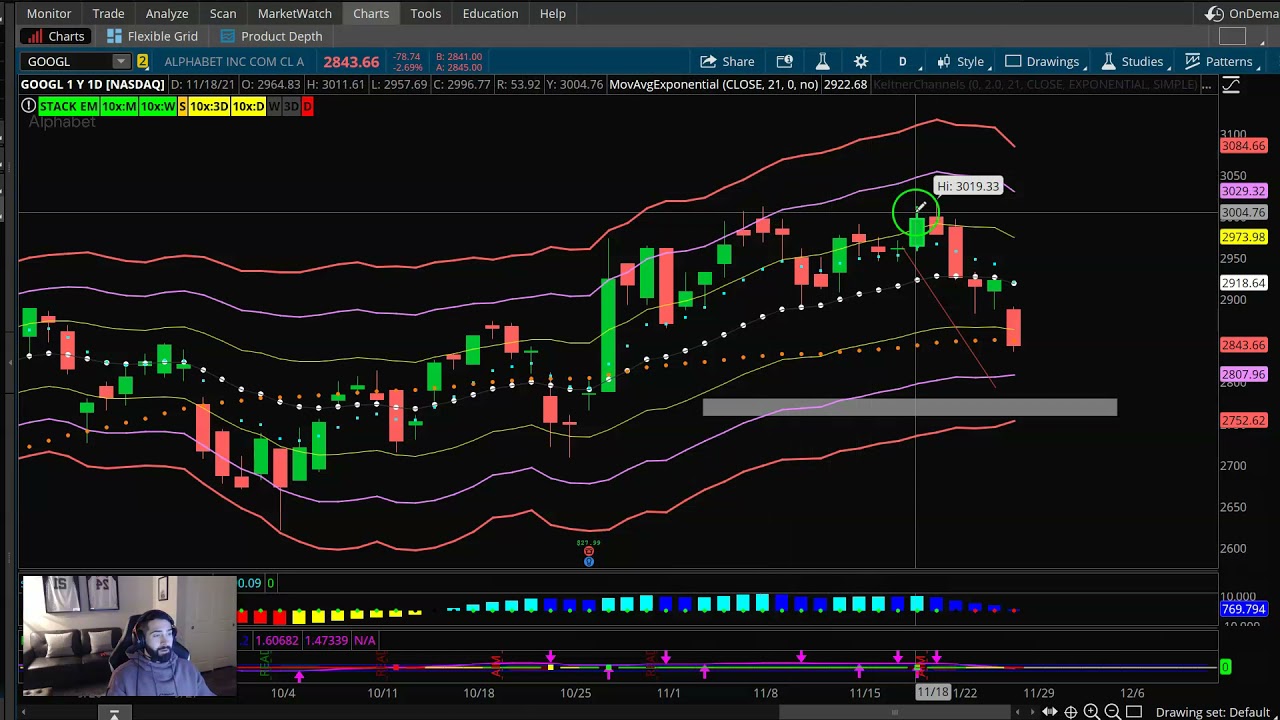Click the blue 769.794 indicator value label
Image resolution: width=1280 pixels, height=720 pixels.
click(1243, 609)
